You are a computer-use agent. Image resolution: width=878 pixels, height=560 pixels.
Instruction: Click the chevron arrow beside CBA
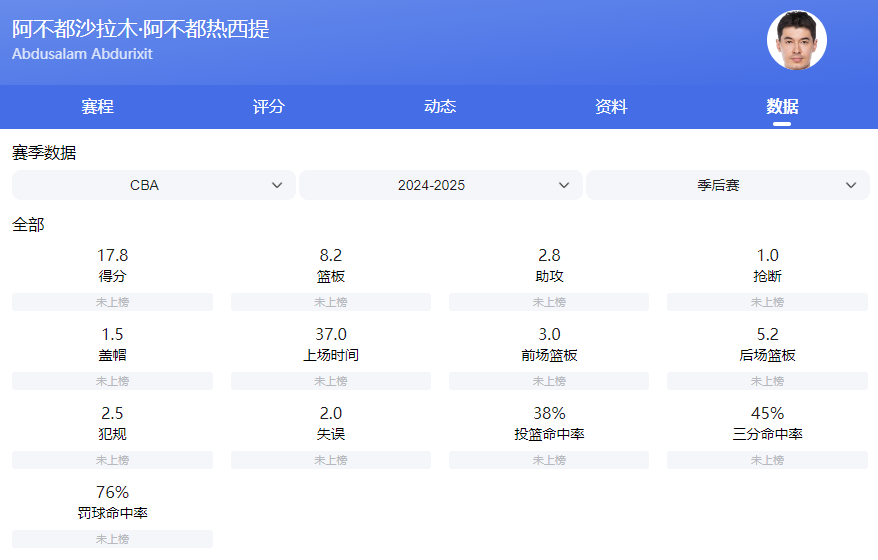click(277, 185)
